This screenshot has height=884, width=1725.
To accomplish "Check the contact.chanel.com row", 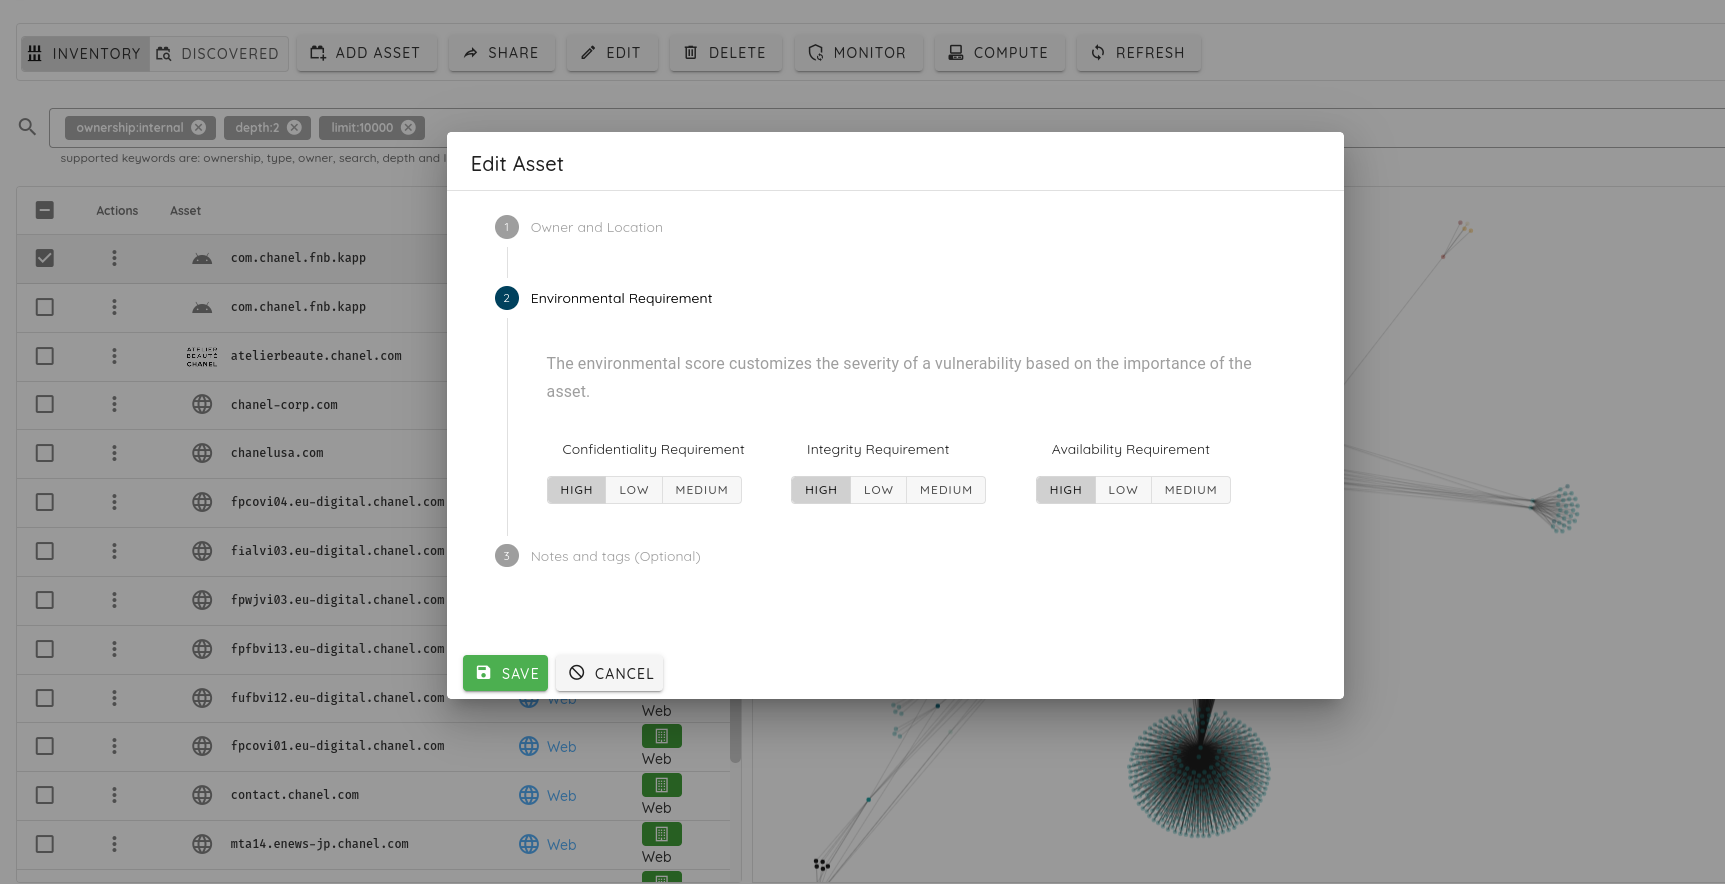I will pos(44,795).
